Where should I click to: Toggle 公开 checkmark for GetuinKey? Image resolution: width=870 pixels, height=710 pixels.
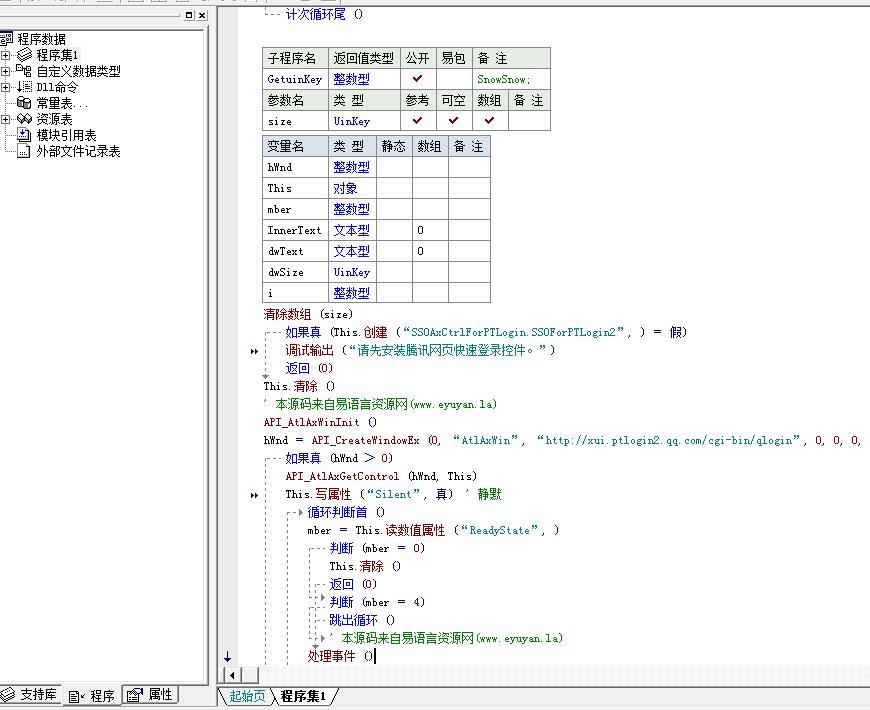coord(418,79)
